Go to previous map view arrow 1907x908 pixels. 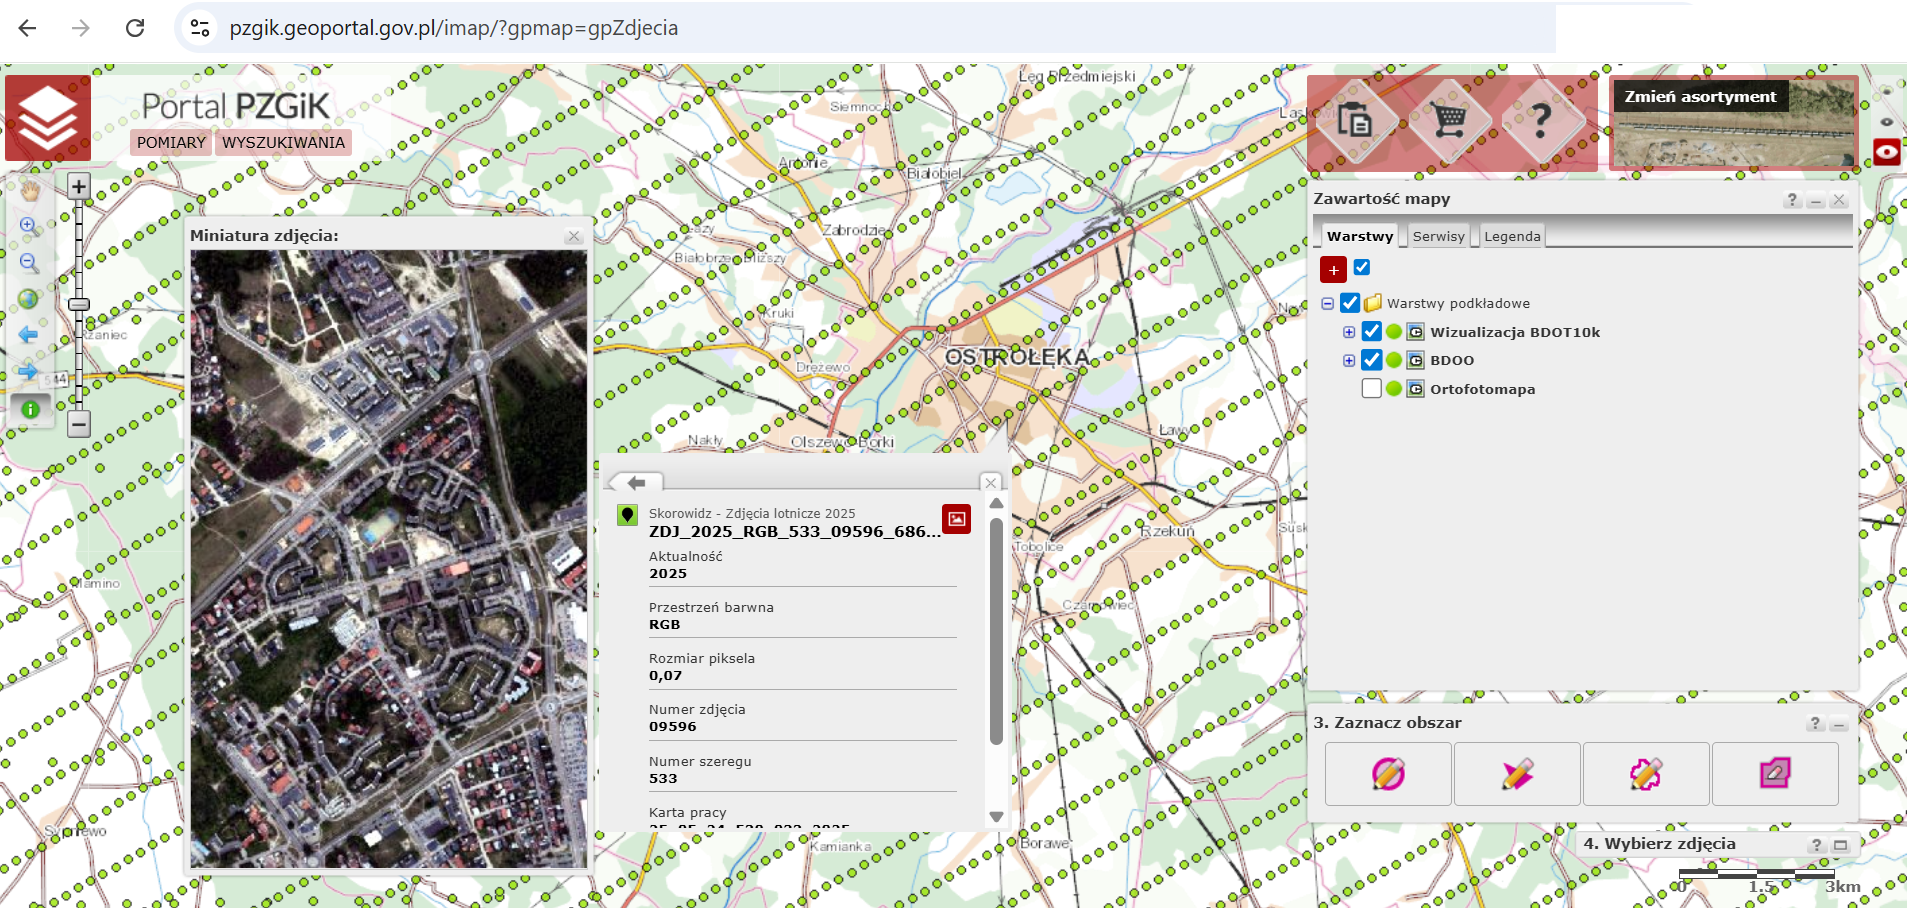click(x=29, y=335)
